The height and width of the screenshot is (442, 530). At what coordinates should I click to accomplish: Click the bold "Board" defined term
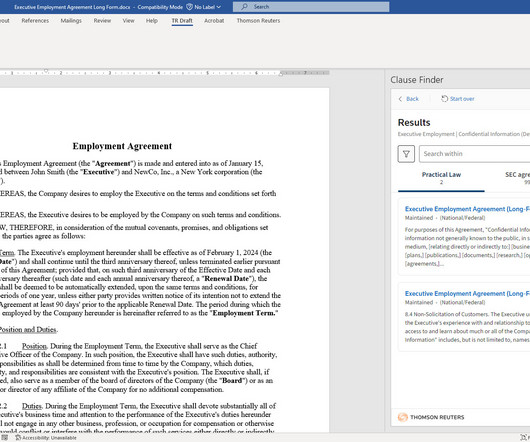coord(232,380)
